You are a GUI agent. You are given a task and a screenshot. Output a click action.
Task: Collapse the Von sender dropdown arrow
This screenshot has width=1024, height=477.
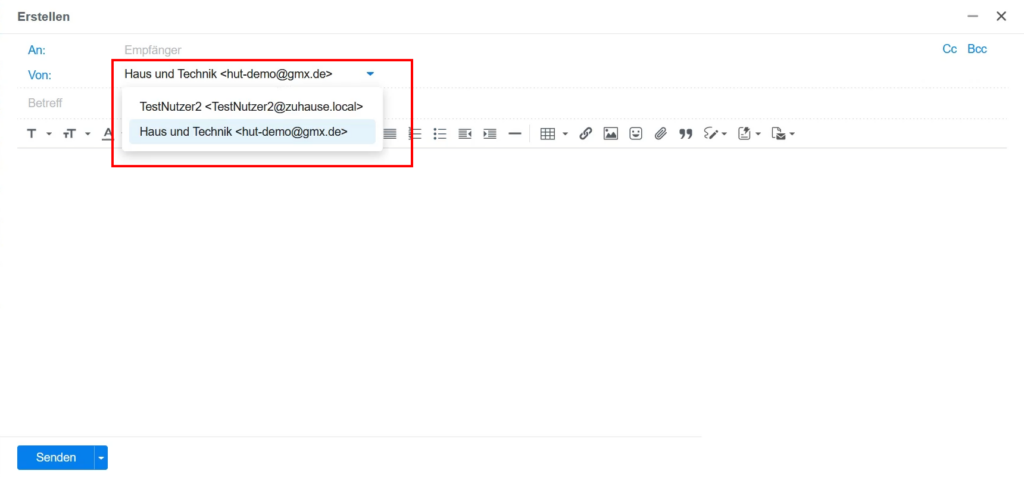[x=370, y=74]
